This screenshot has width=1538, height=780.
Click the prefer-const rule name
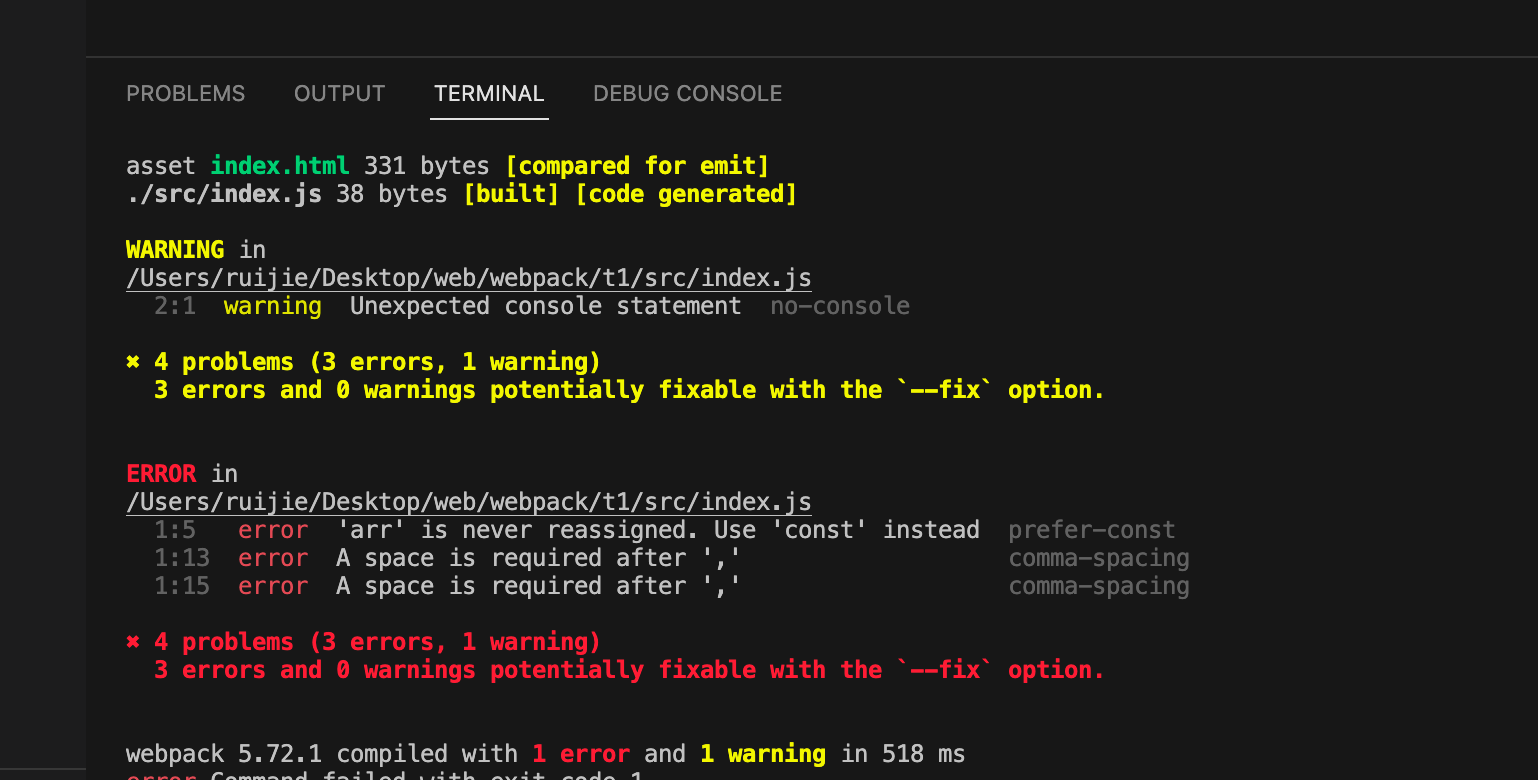1092,530
